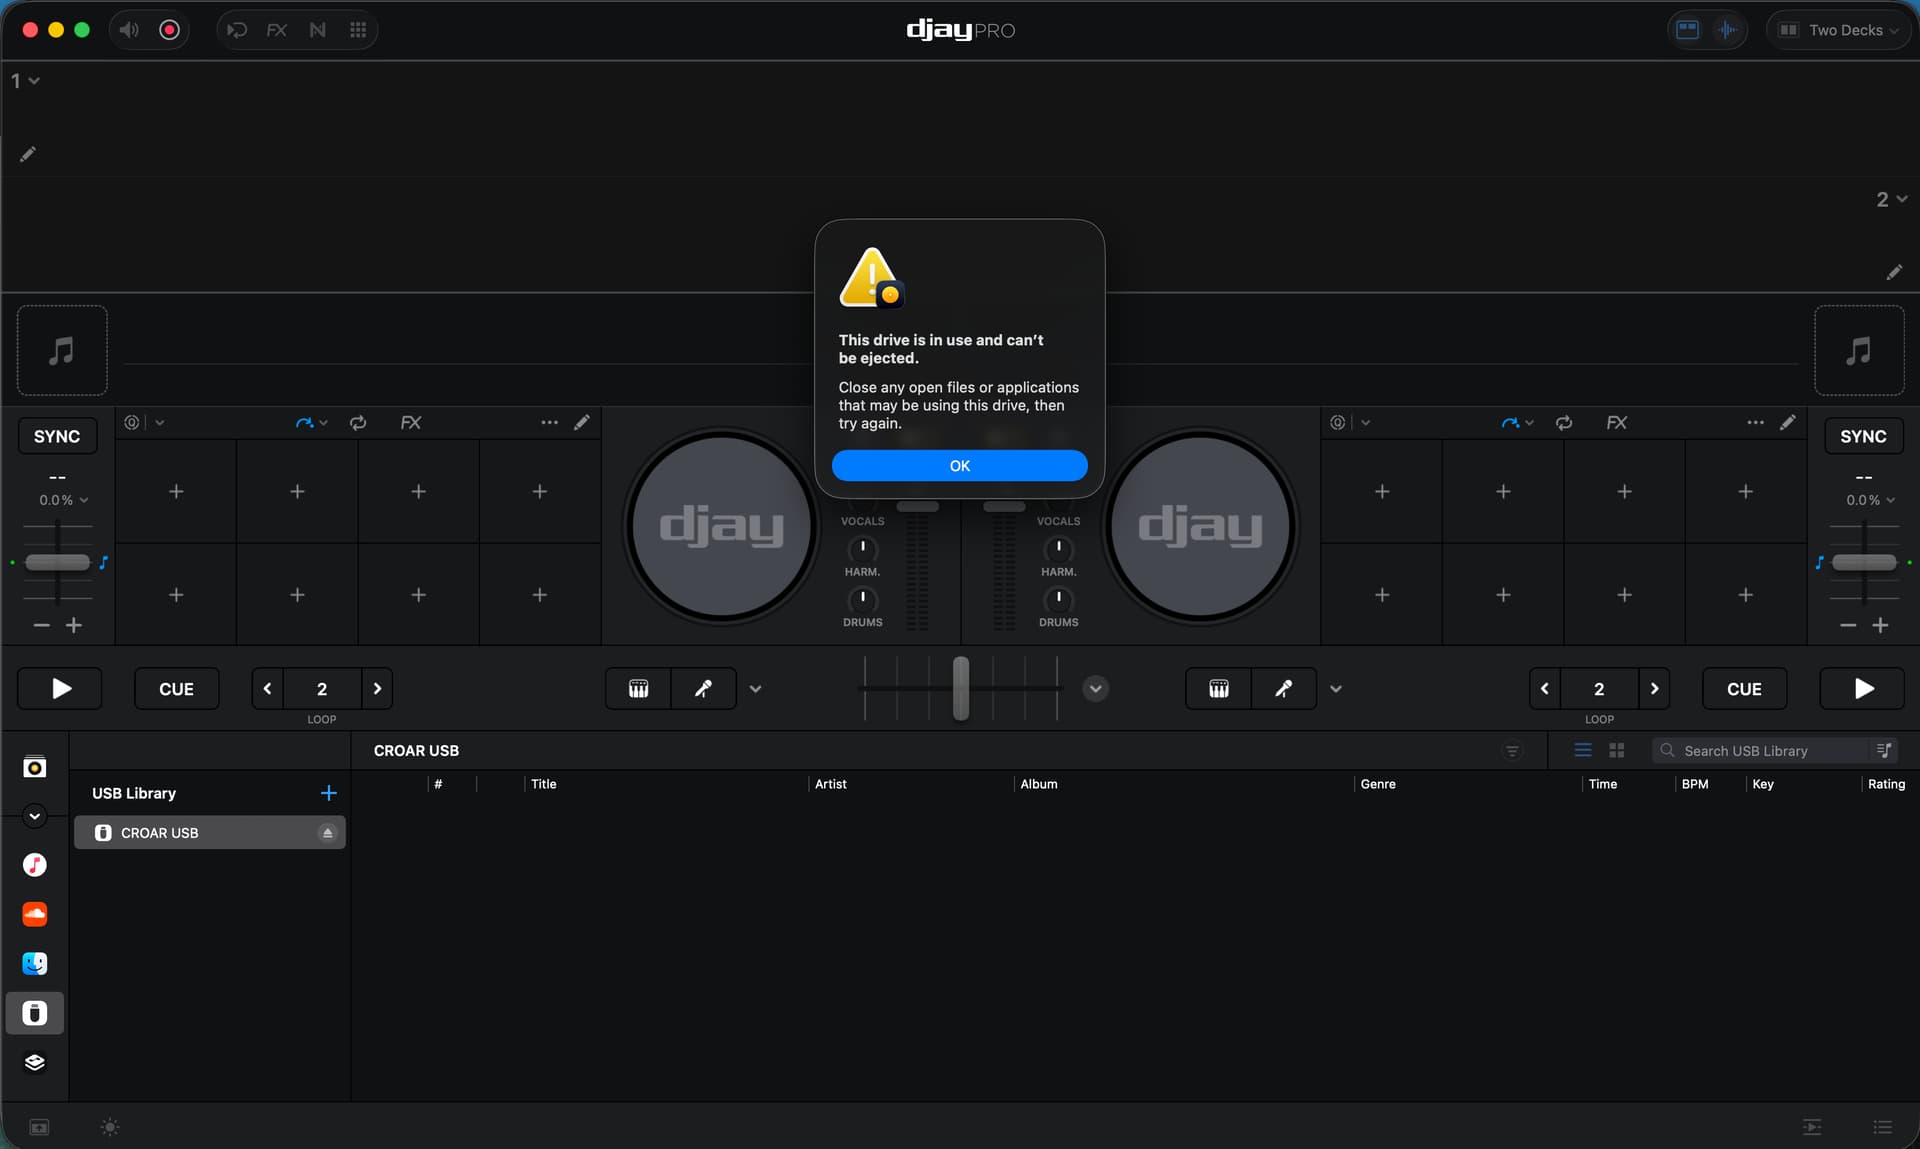Select CROAR USB in USB Library
Image resolution: width=1920 pixels, height=1149 pixels.
tap(210, 833)
